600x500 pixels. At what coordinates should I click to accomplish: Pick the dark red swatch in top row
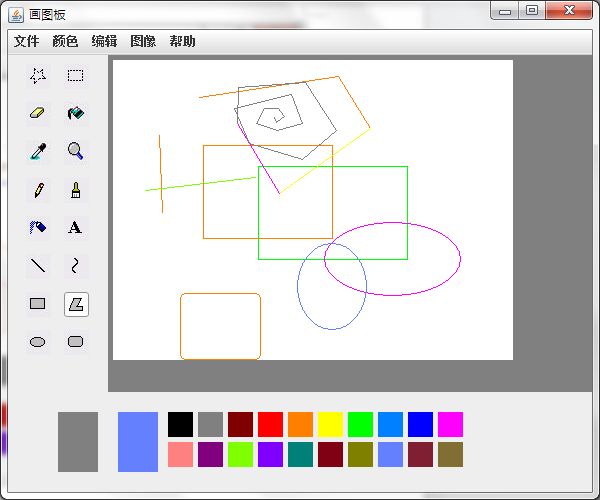pyautogui.click(x=240, y=424)
